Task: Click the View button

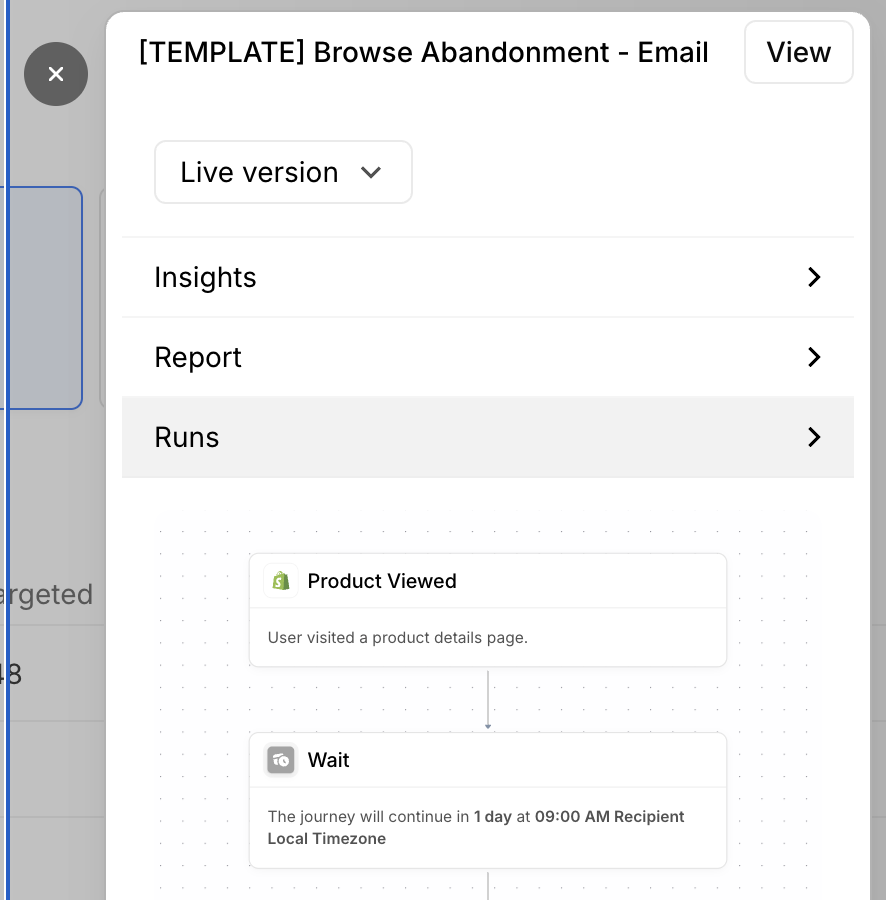Action: point(798,52)
